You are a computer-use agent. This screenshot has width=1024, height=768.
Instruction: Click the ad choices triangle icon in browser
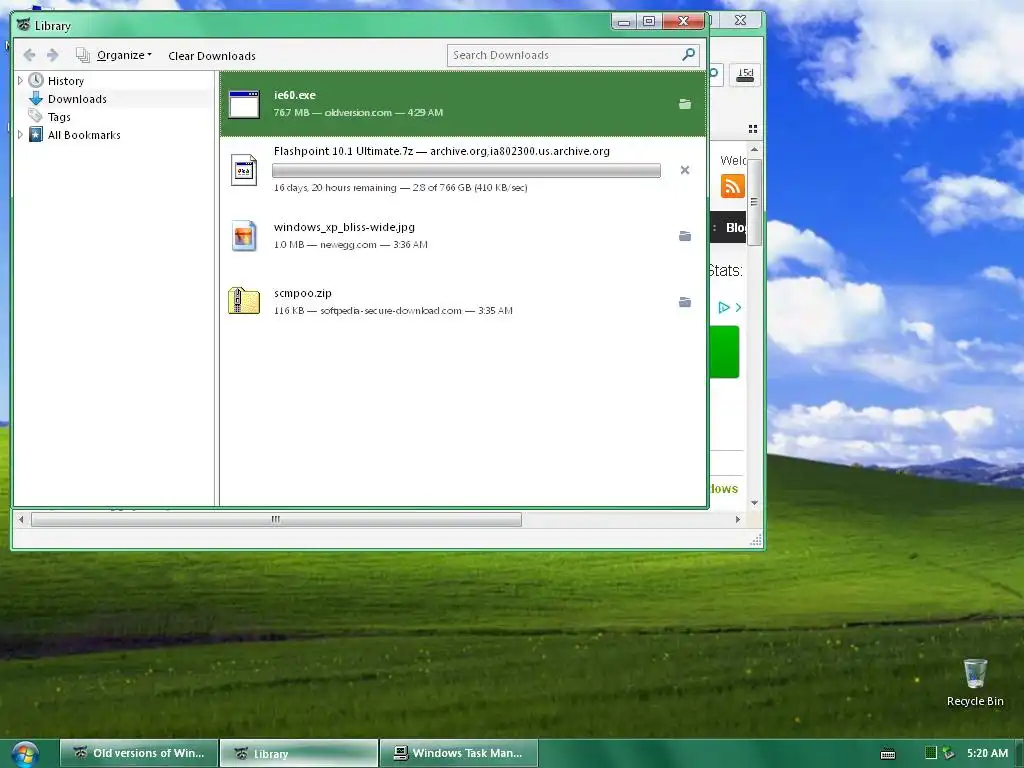724,307
